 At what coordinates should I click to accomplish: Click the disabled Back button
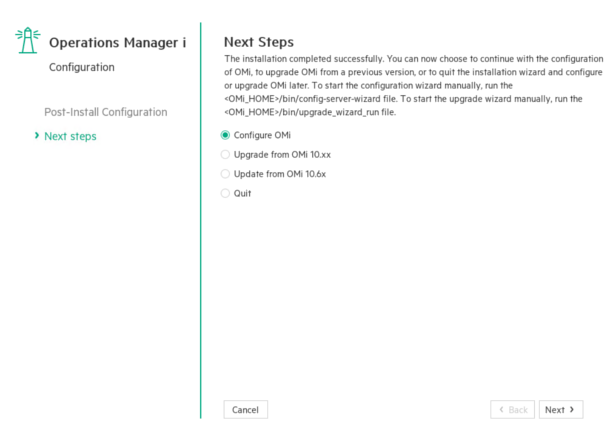click(512, 410)
